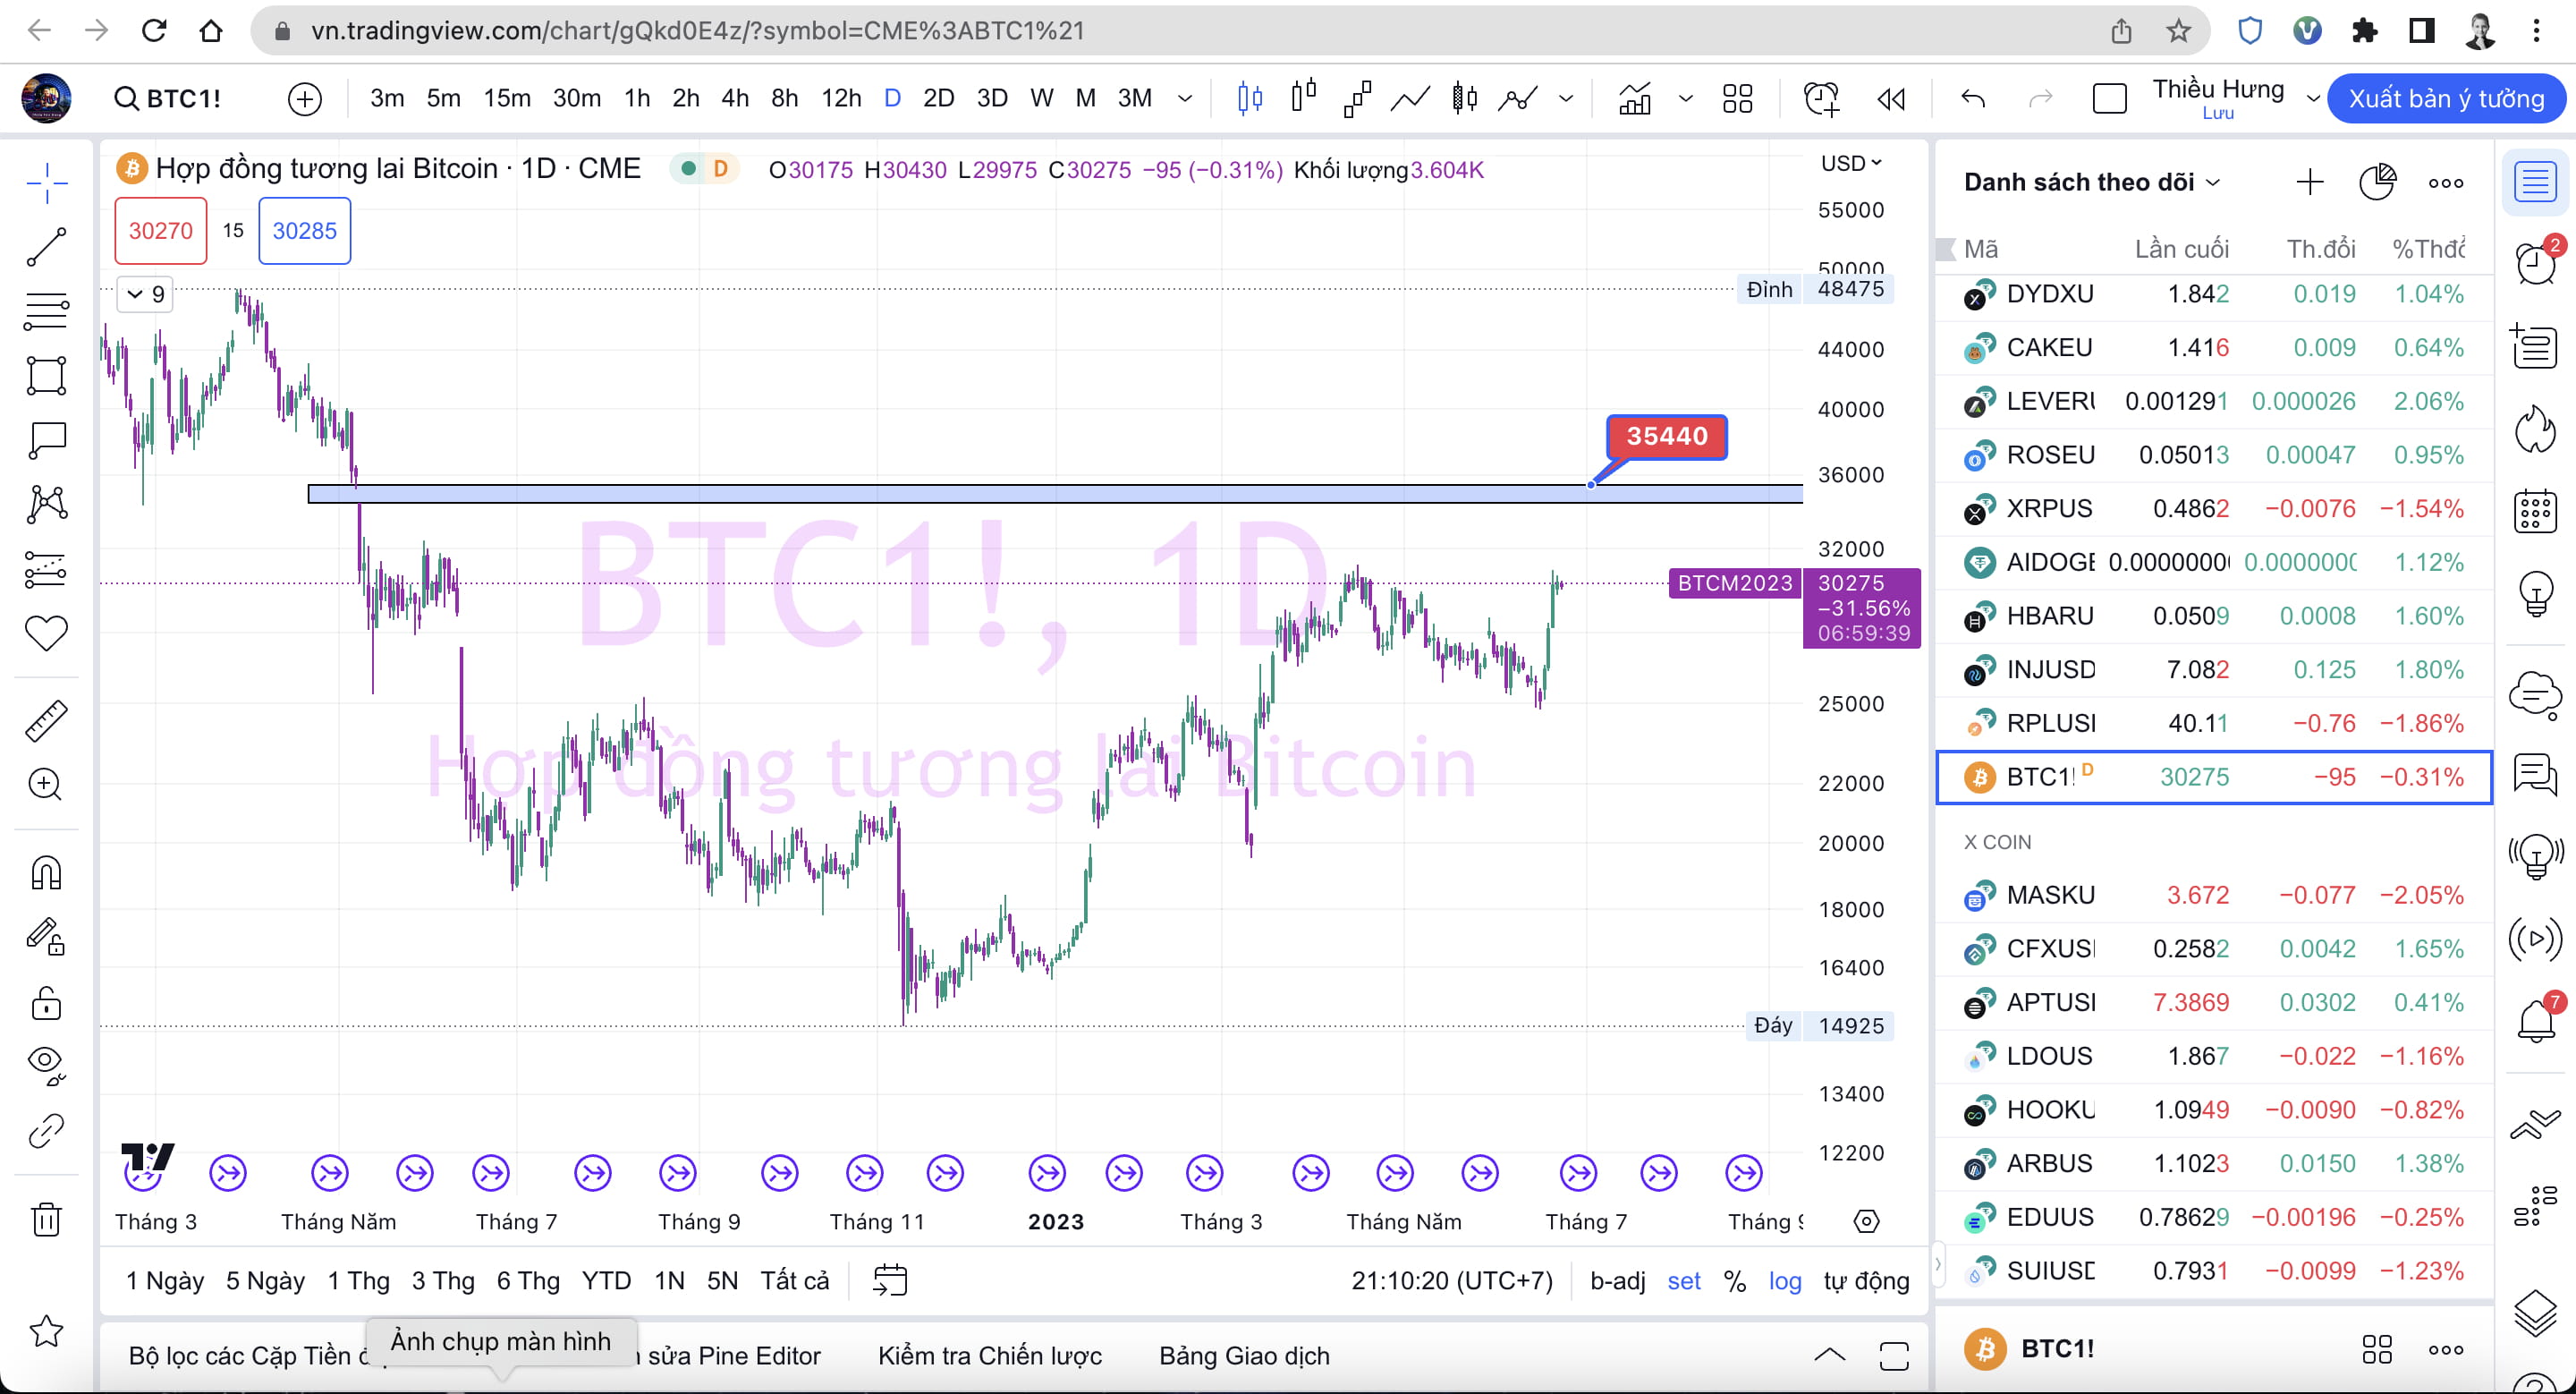Collapse the indicator legend via the 9 chevron
The width and height of the screenshot is (2576, 1394).
coord(137,293)
